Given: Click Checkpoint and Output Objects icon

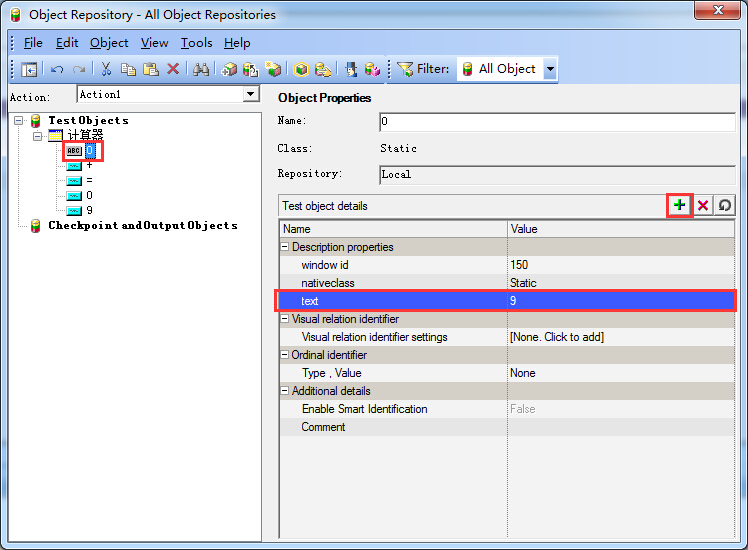Looking at the screenshot, I should (x=36, y=226).
